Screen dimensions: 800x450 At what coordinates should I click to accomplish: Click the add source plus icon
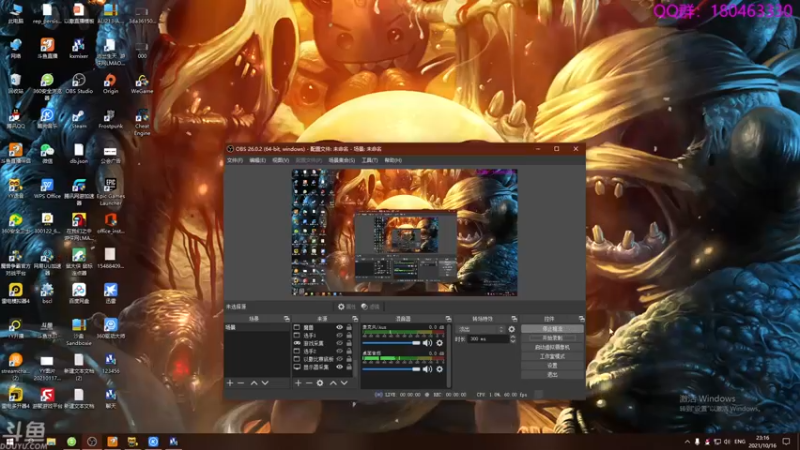tap(298, 383)
